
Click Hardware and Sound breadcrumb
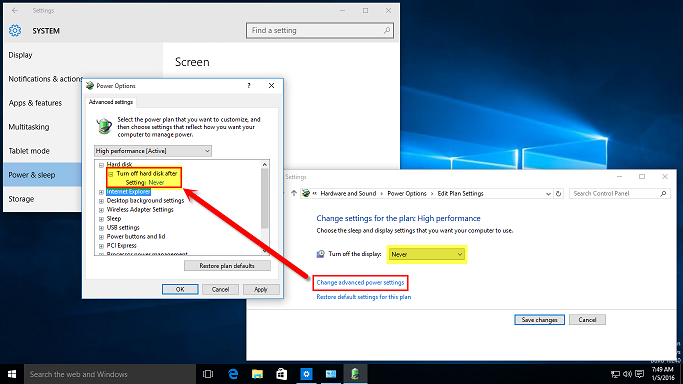point(348,194)
